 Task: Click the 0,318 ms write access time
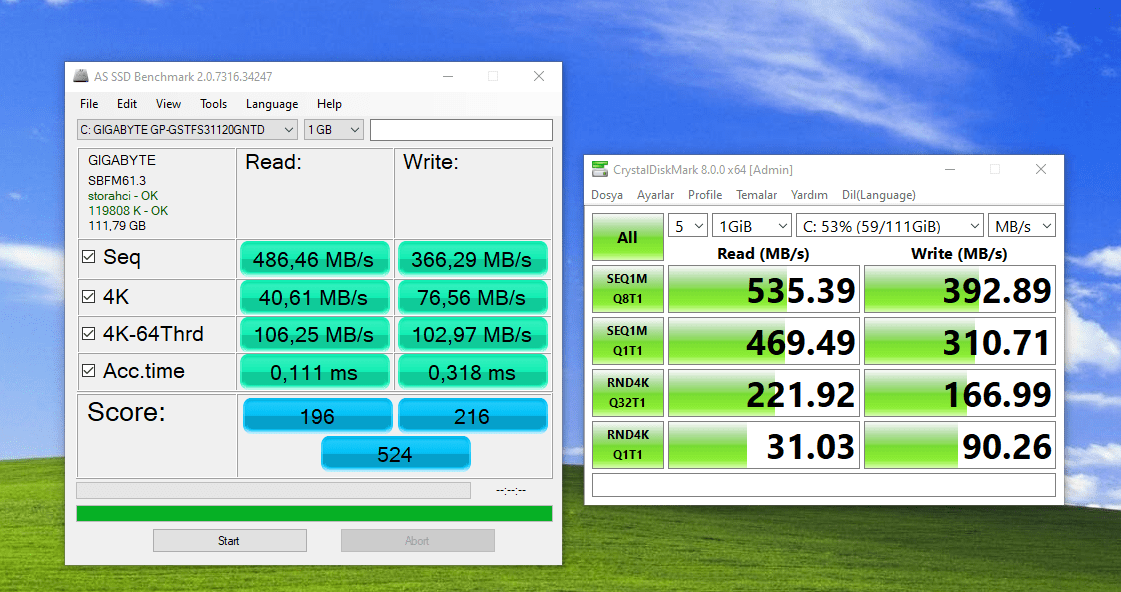coord(473,372)
